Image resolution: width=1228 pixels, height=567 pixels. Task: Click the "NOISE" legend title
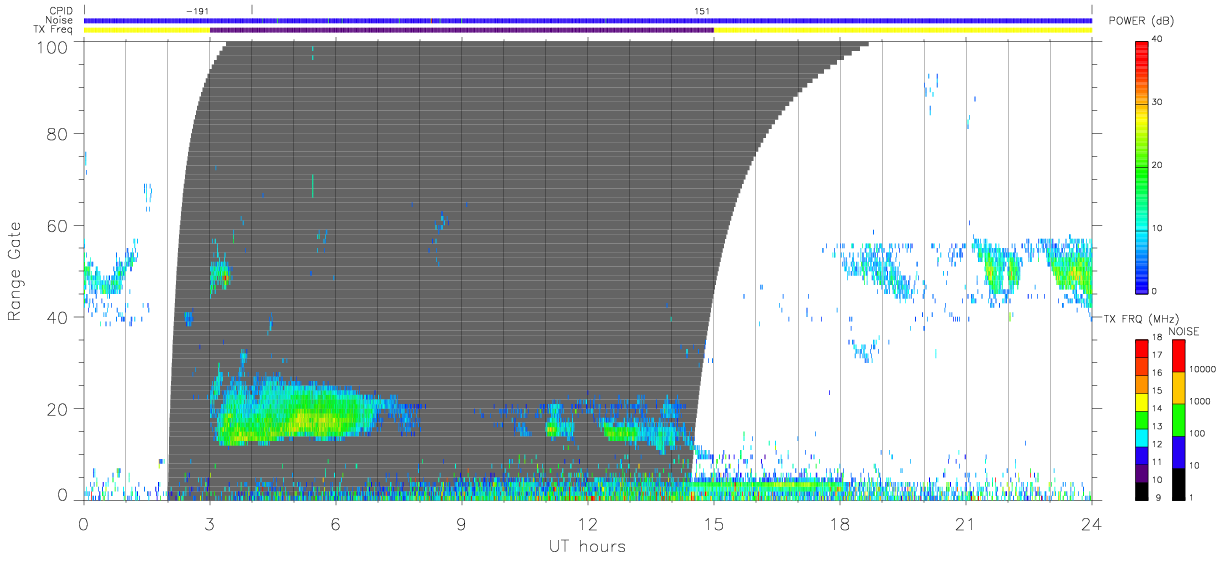pyautogui.click(x=1185, y=331)
